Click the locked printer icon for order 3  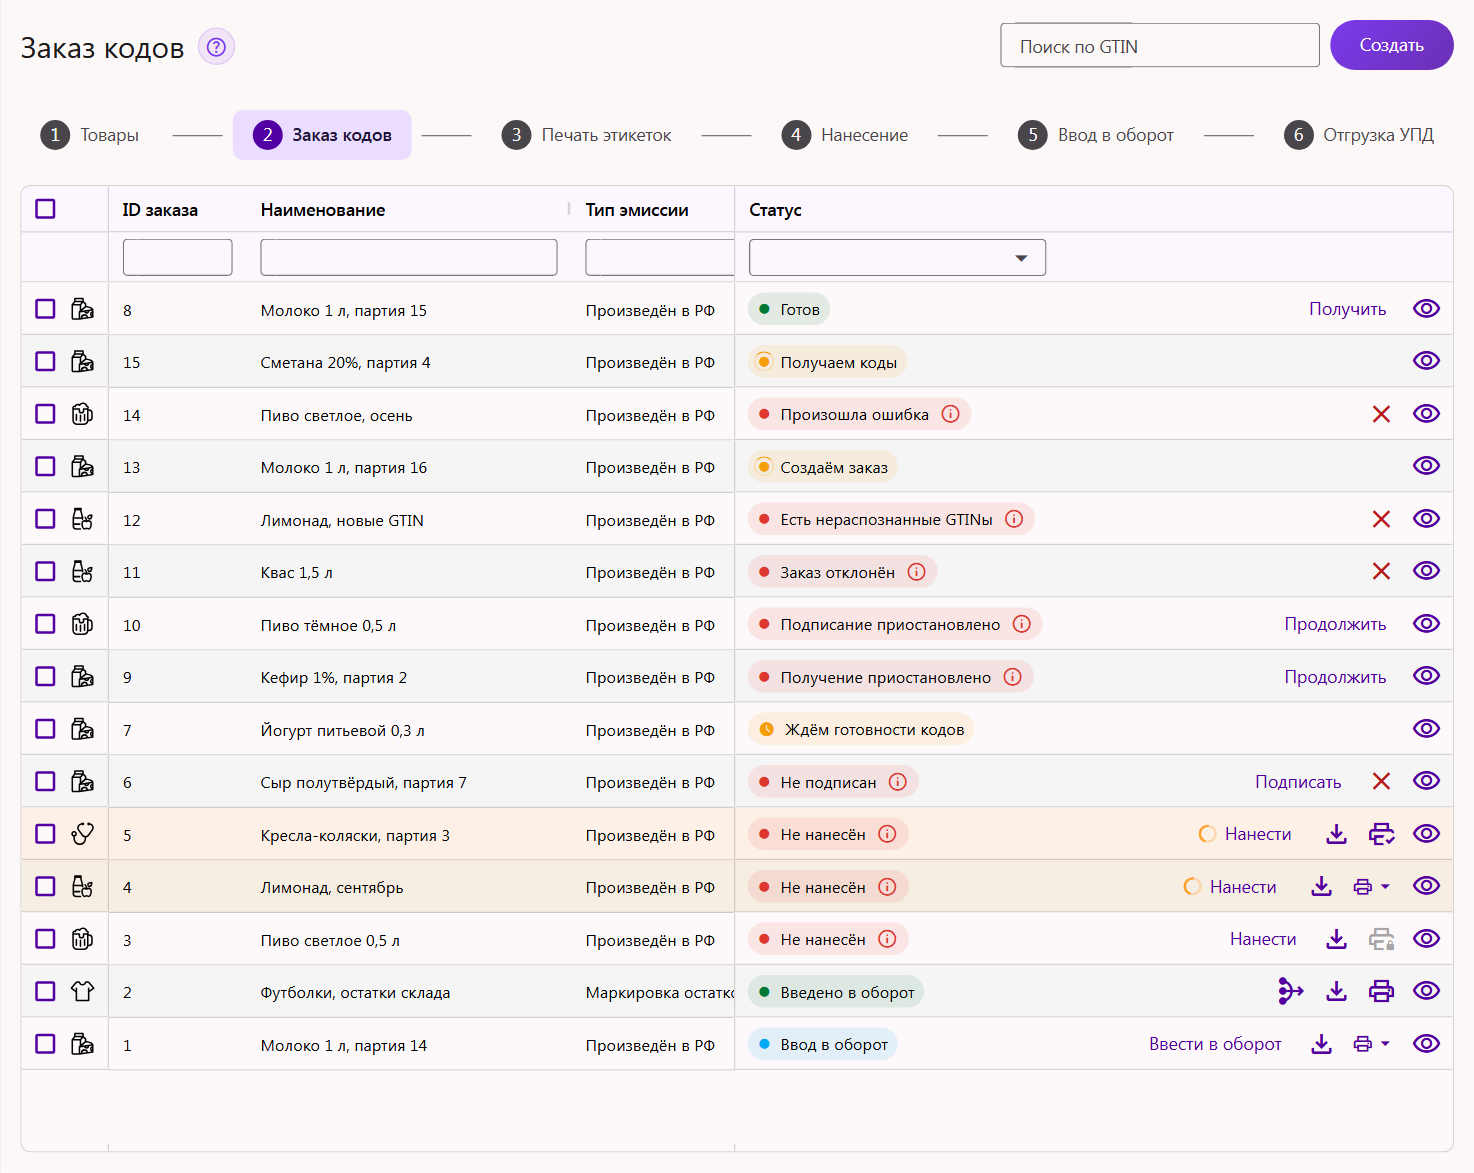point(1381,939)
